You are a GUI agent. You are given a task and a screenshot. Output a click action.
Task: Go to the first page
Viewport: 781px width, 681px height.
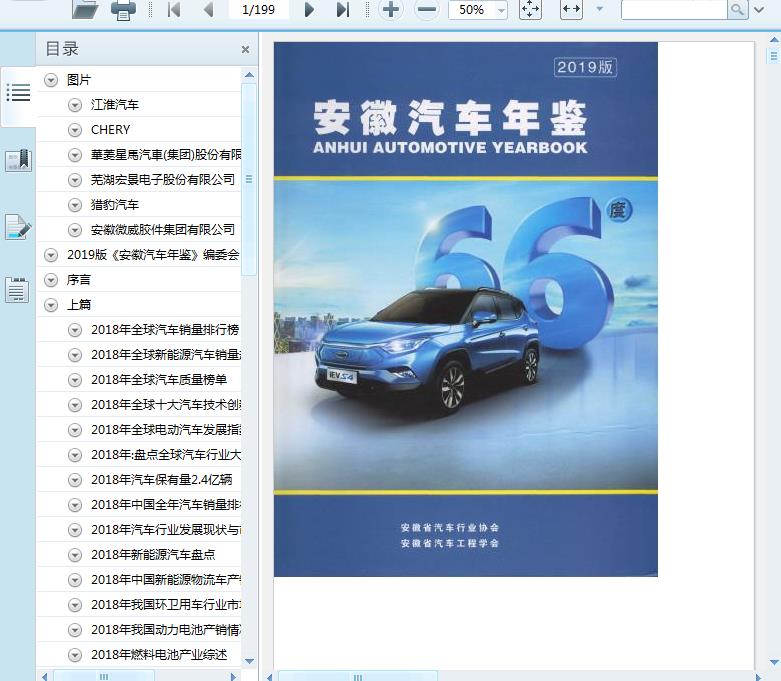(174, 10)
